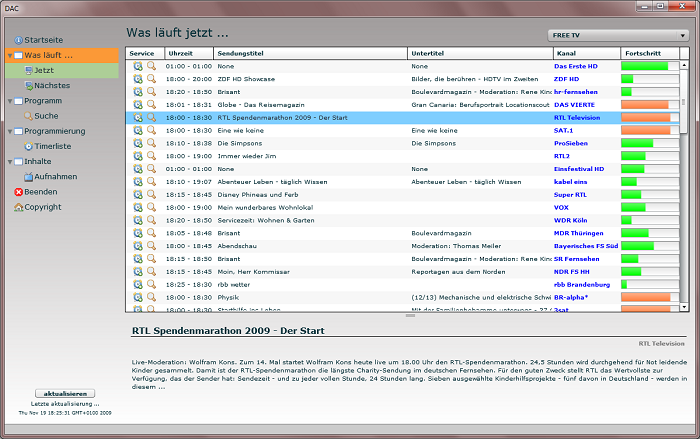The image size is (700, 439).
Task: Collapse the Programm tree node arrow
Action: [10, 101]
